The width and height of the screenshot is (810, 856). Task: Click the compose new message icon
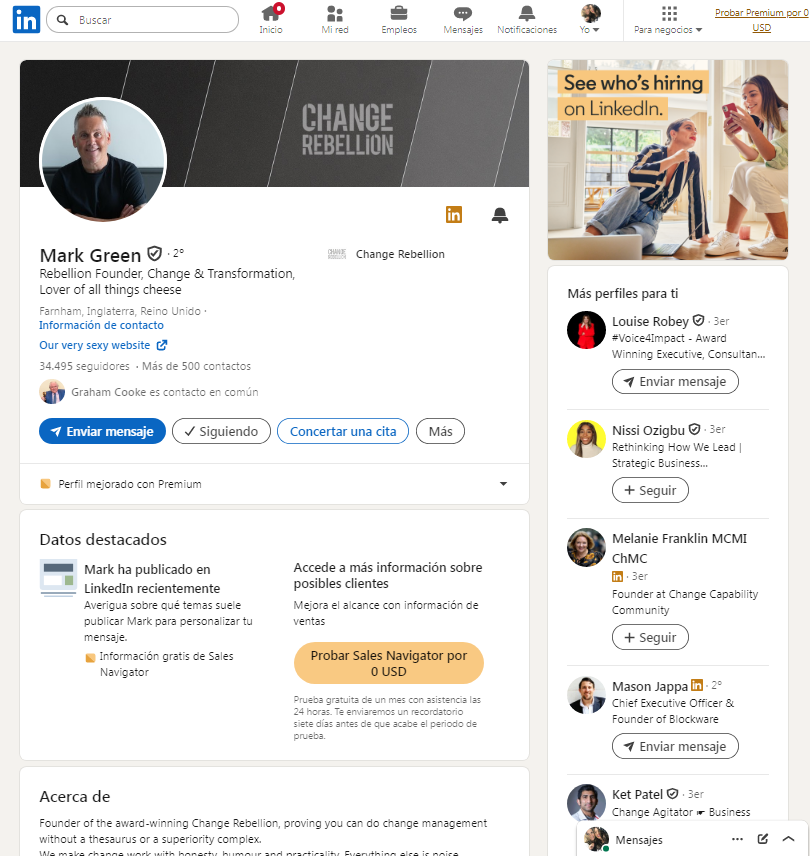[x=763, y=839]
